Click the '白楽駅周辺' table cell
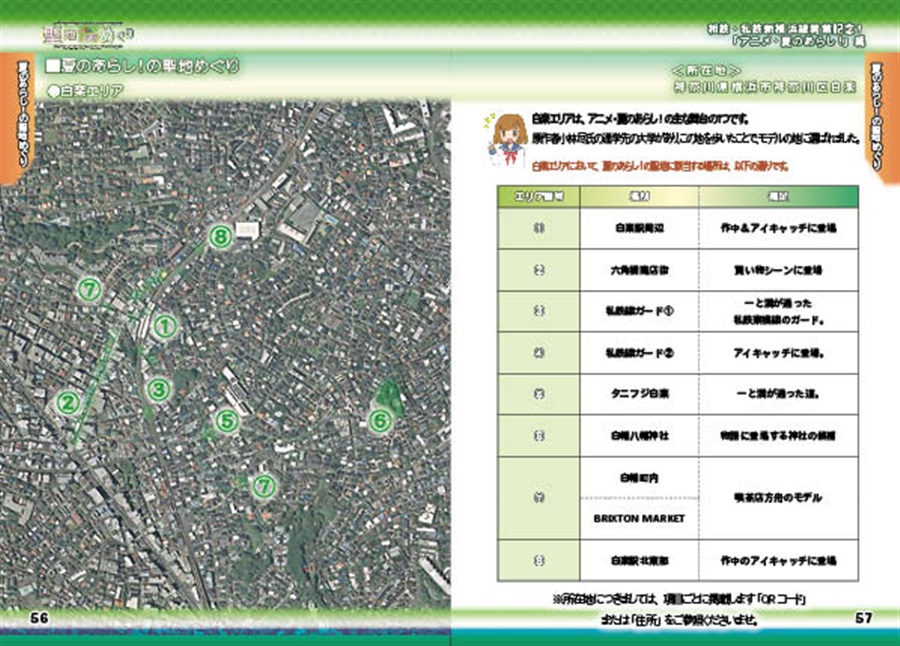 pos(639,228)
